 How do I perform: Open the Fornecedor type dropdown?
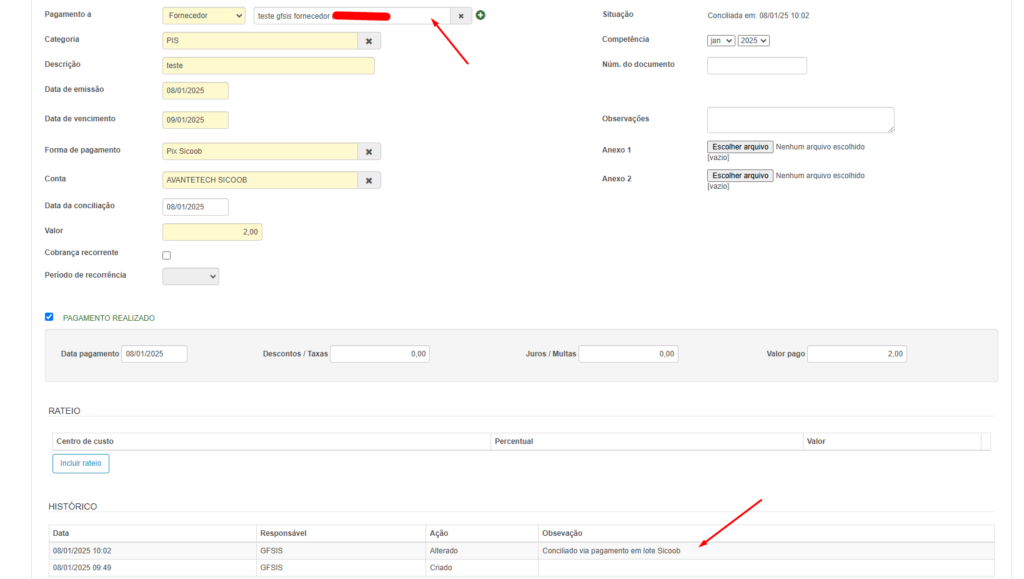[x=204, y=16]
